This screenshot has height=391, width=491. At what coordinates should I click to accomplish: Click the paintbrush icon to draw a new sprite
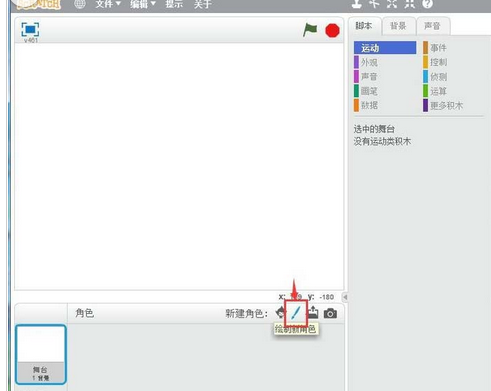pos(296,313)
